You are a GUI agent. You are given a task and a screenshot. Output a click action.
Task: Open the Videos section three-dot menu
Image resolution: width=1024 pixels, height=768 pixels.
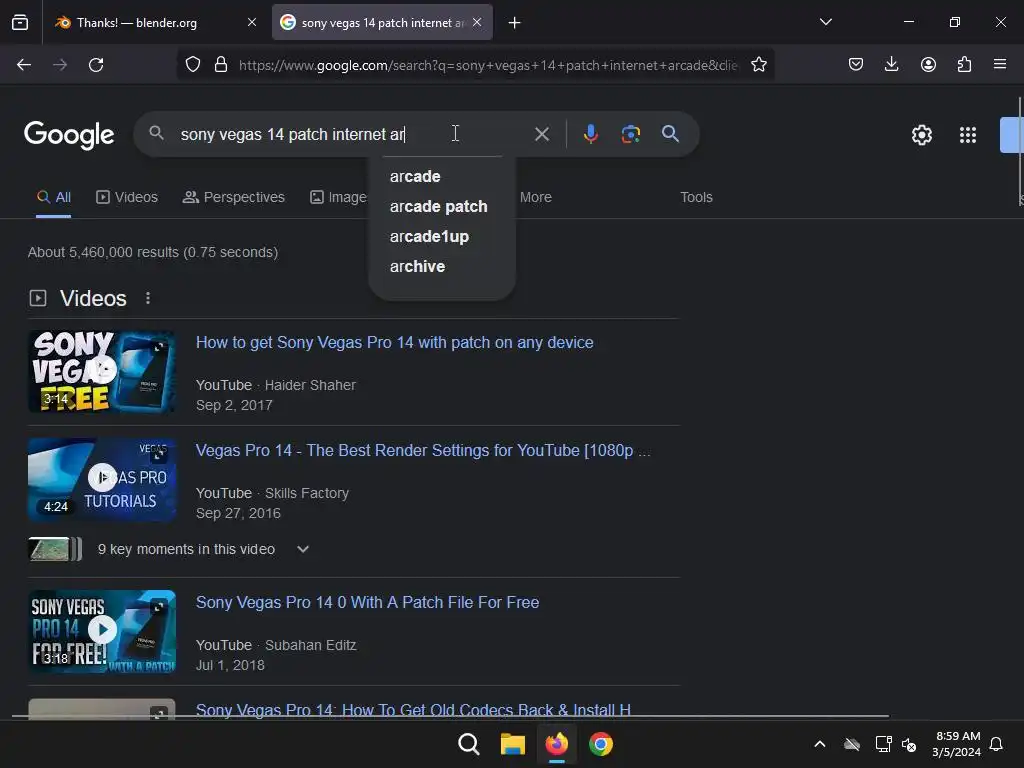[148, 298]
